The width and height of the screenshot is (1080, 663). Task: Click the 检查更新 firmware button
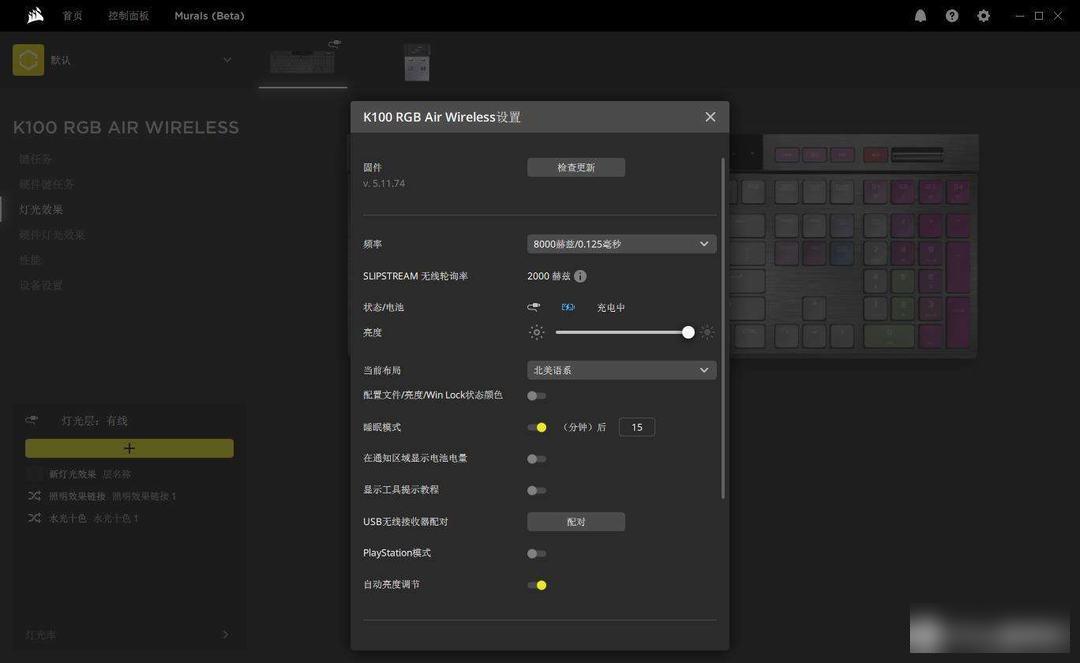tap(576, 167)
